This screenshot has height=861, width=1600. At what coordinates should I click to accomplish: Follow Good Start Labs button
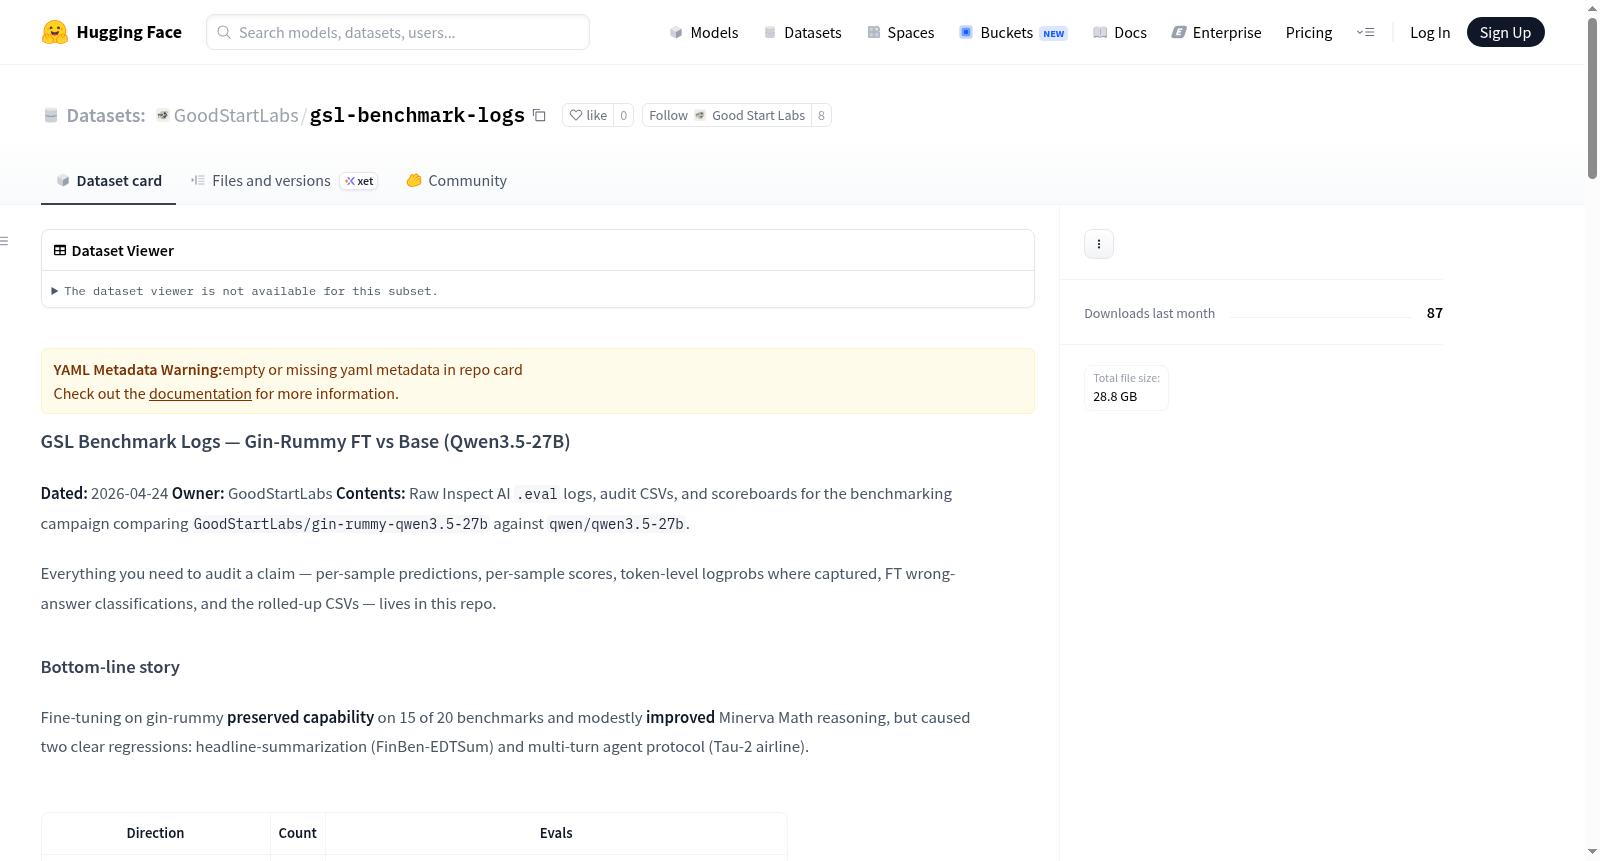(x=727, y=115)
